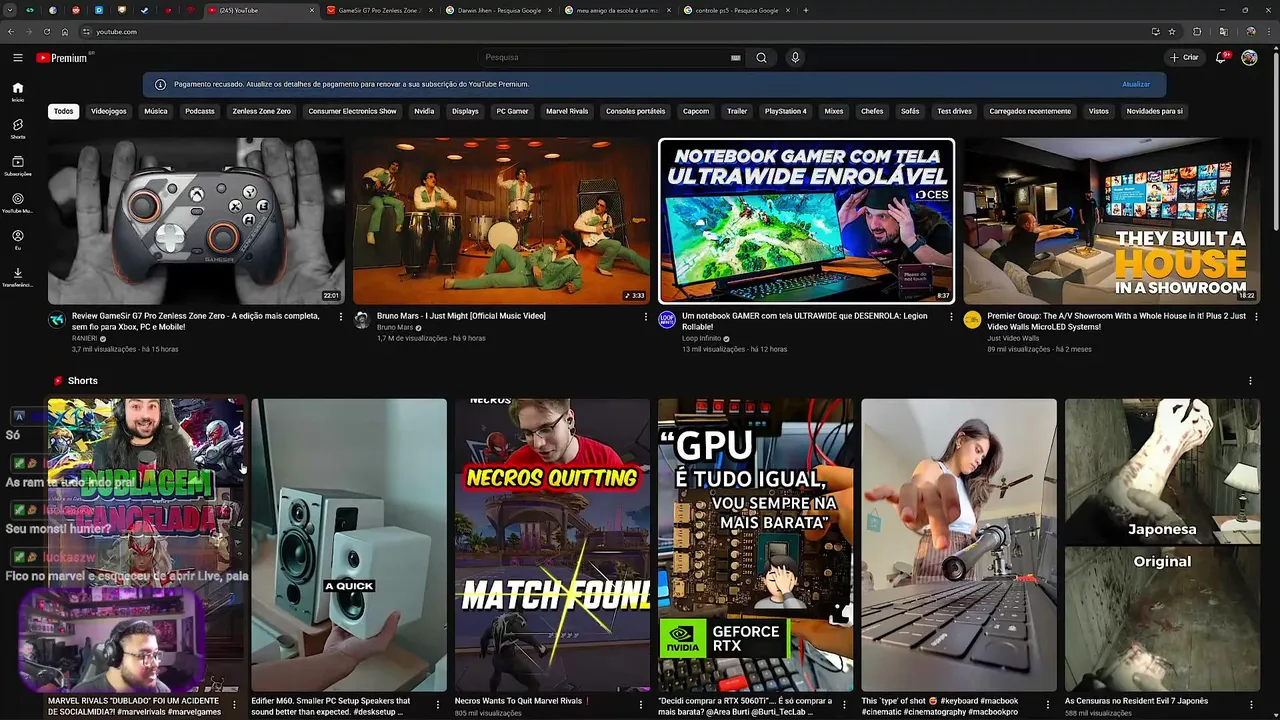The height and width of the screenshot is (720, 1280).
Task: Open a new browser tab
Action: 806,10
